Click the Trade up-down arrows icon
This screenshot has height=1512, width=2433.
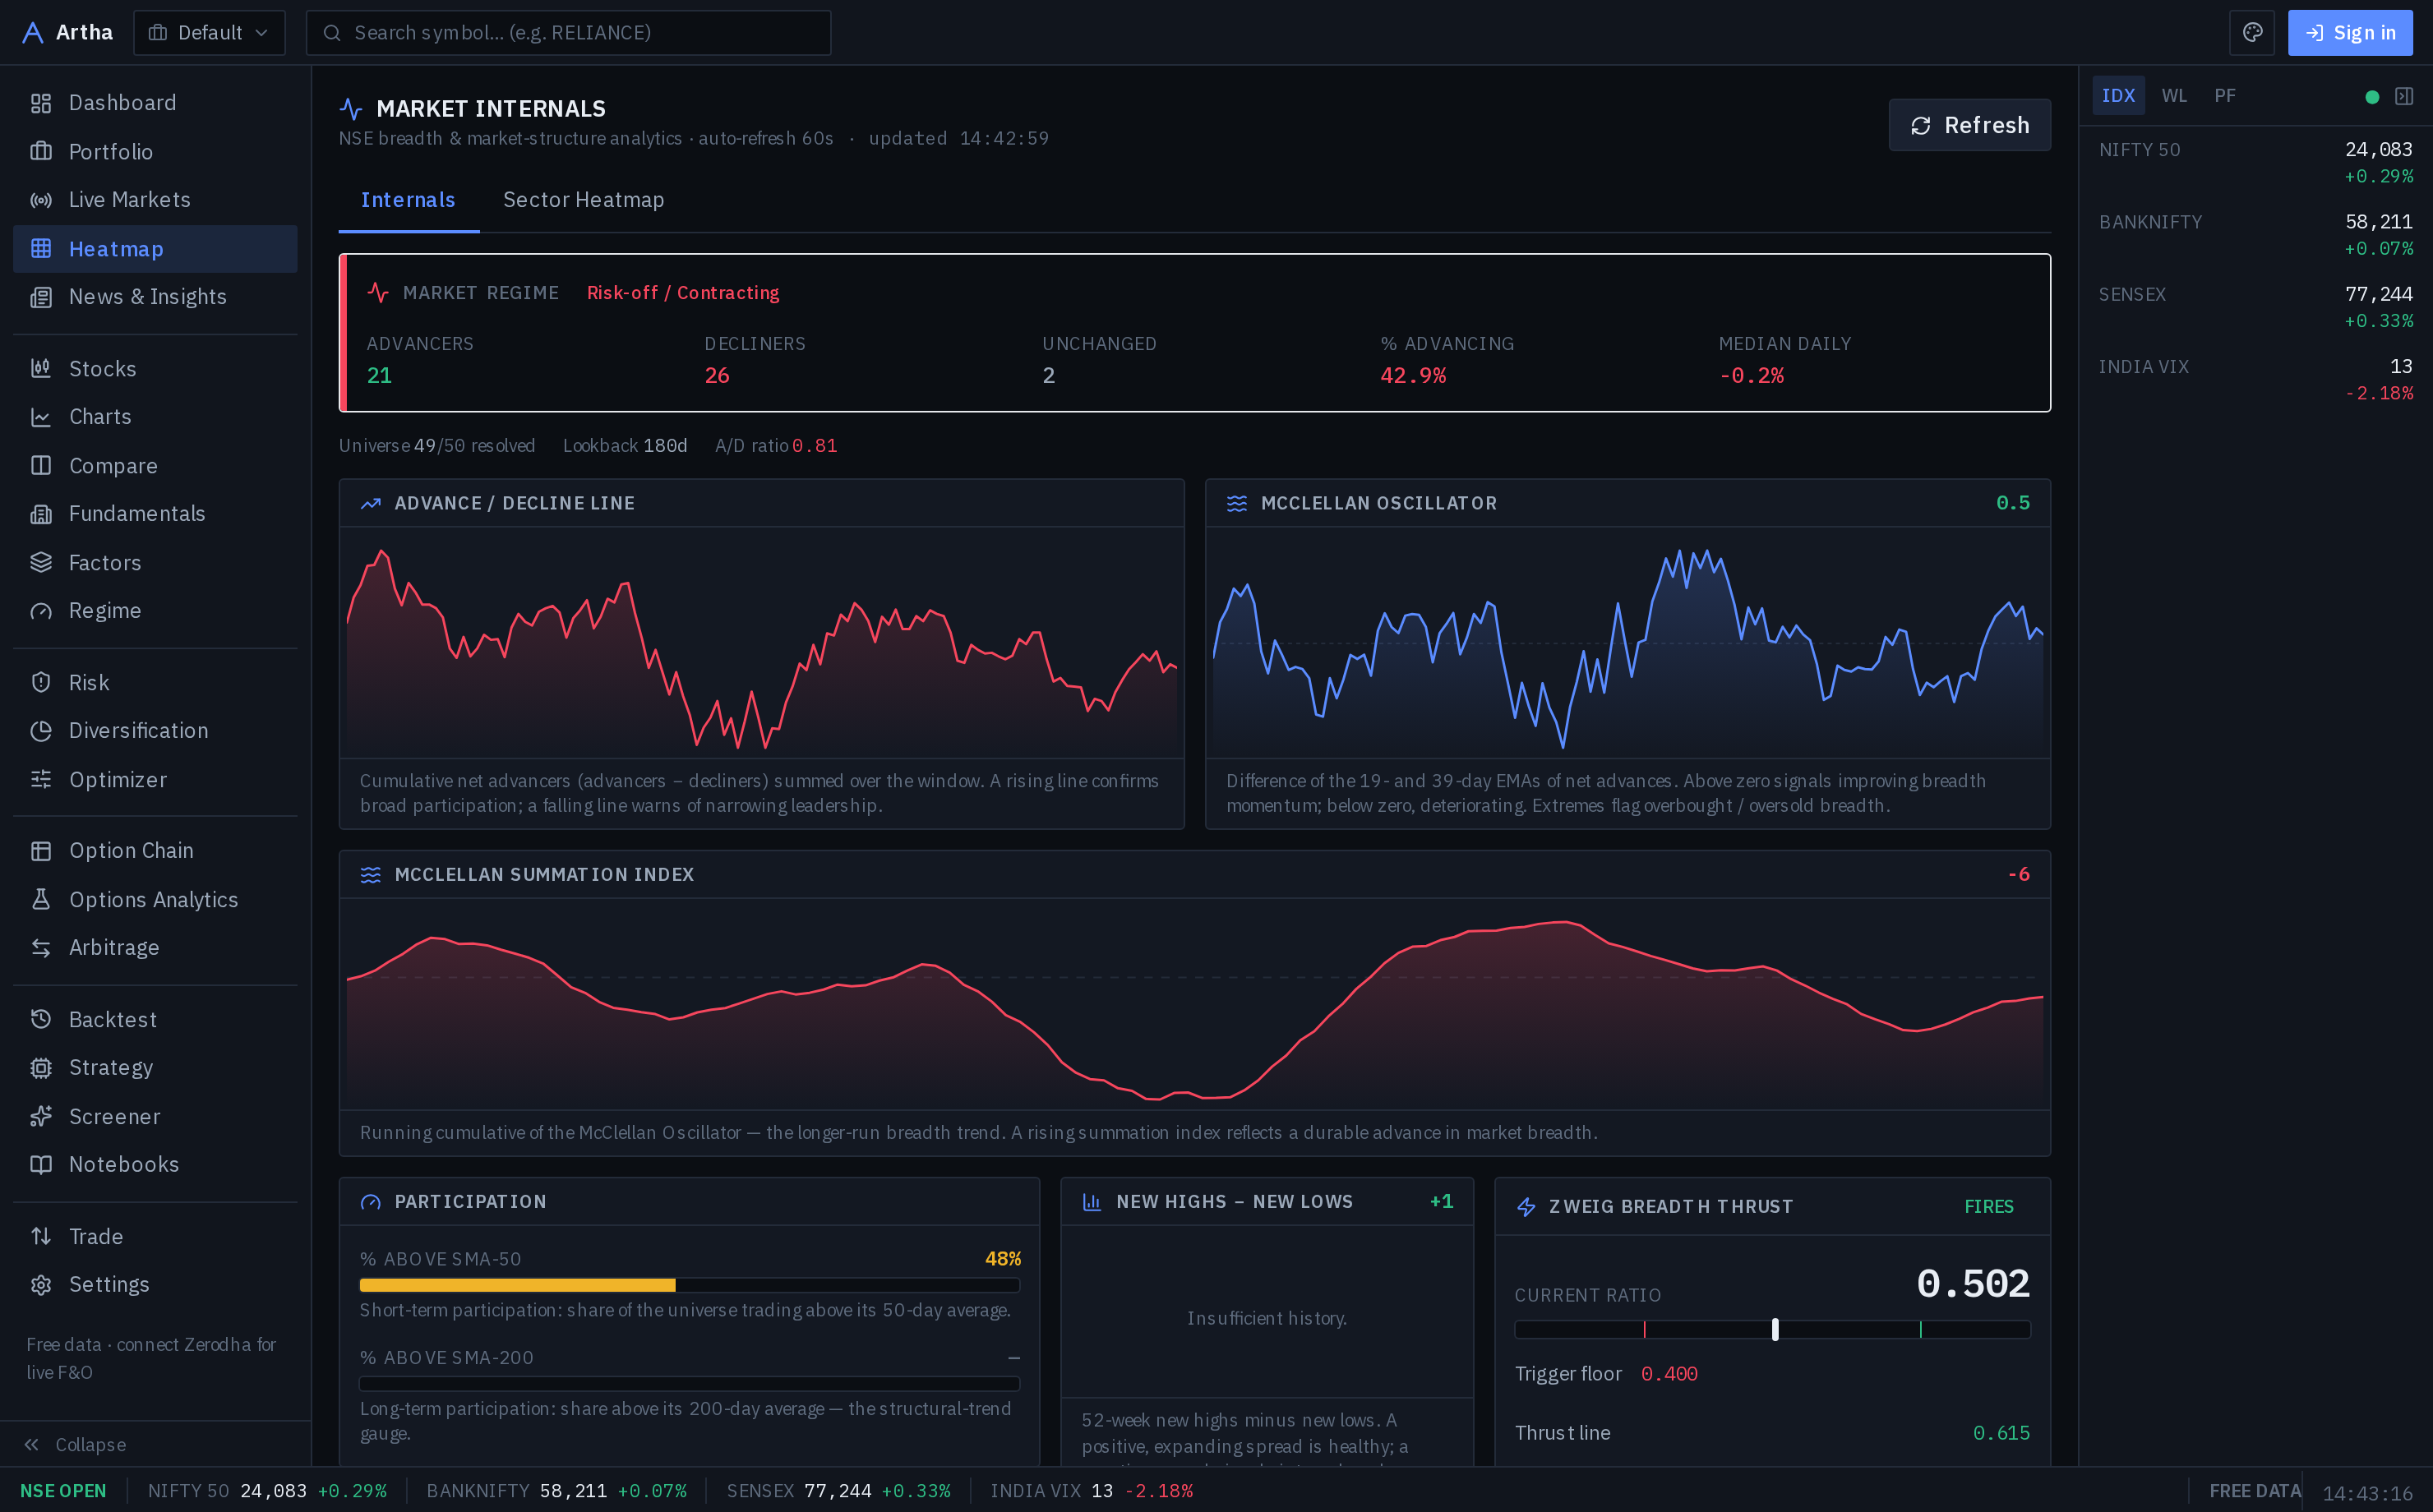pos(41,1237)
